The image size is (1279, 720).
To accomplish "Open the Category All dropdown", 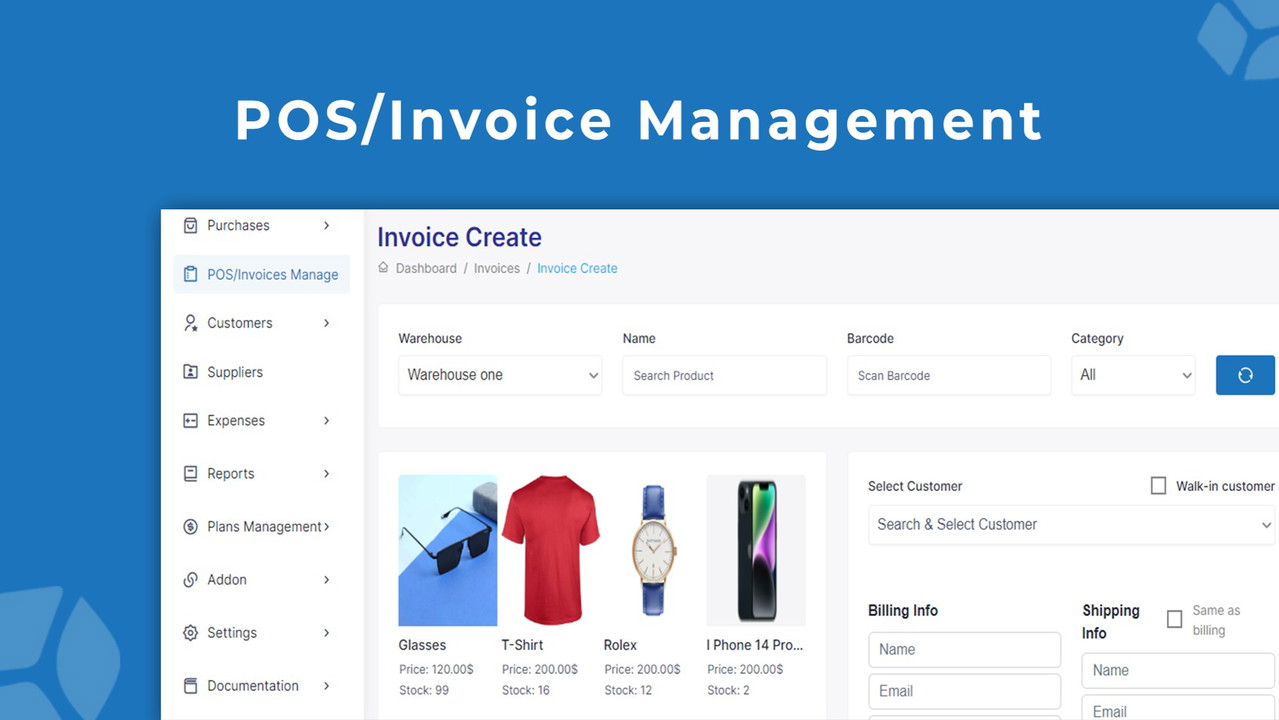I will coord(1132,375).
